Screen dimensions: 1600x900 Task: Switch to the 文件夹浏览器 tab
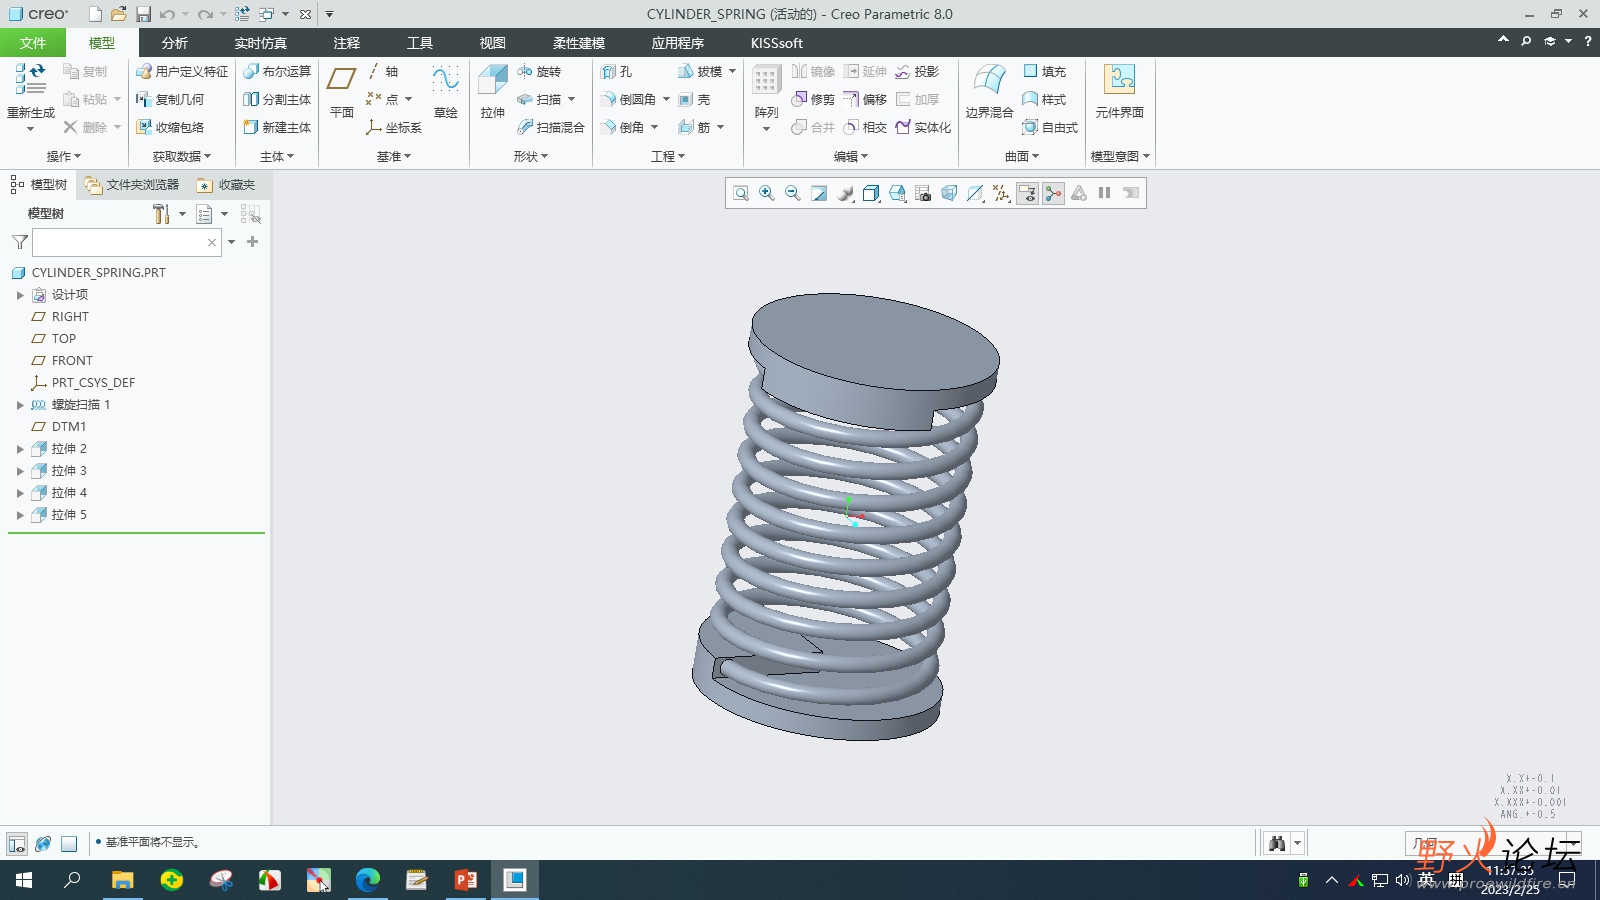(133, 185)
